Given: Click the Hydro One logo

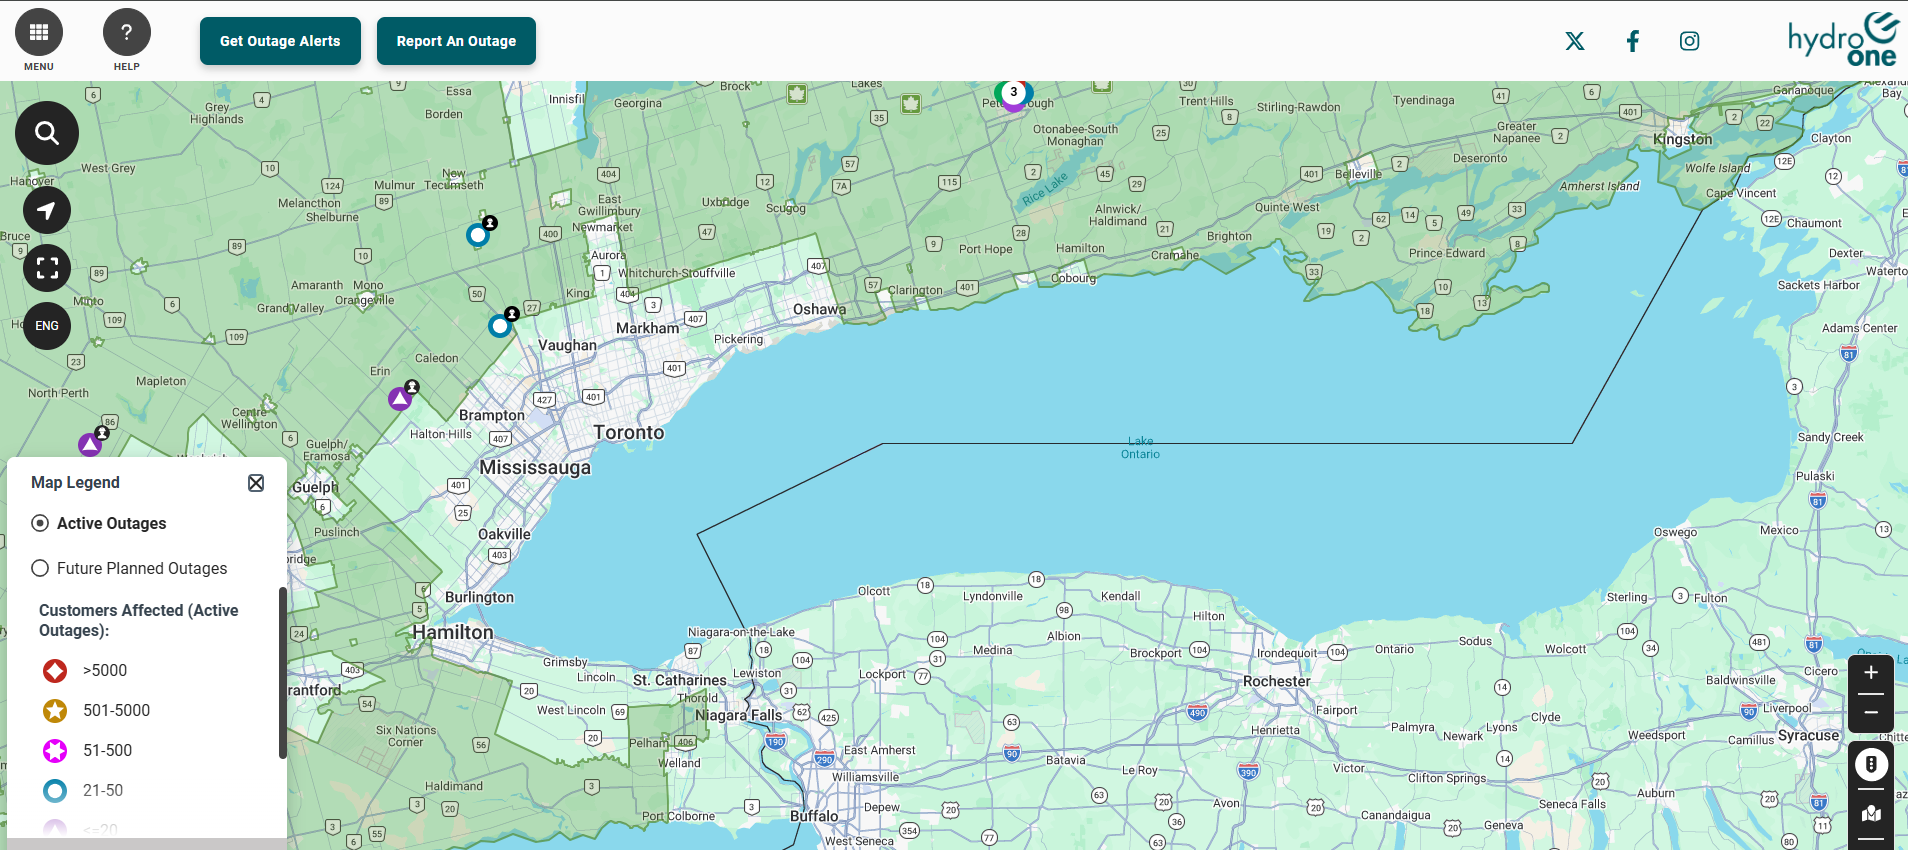Looking at the screenshot, I should click(x=1843, y=39).
